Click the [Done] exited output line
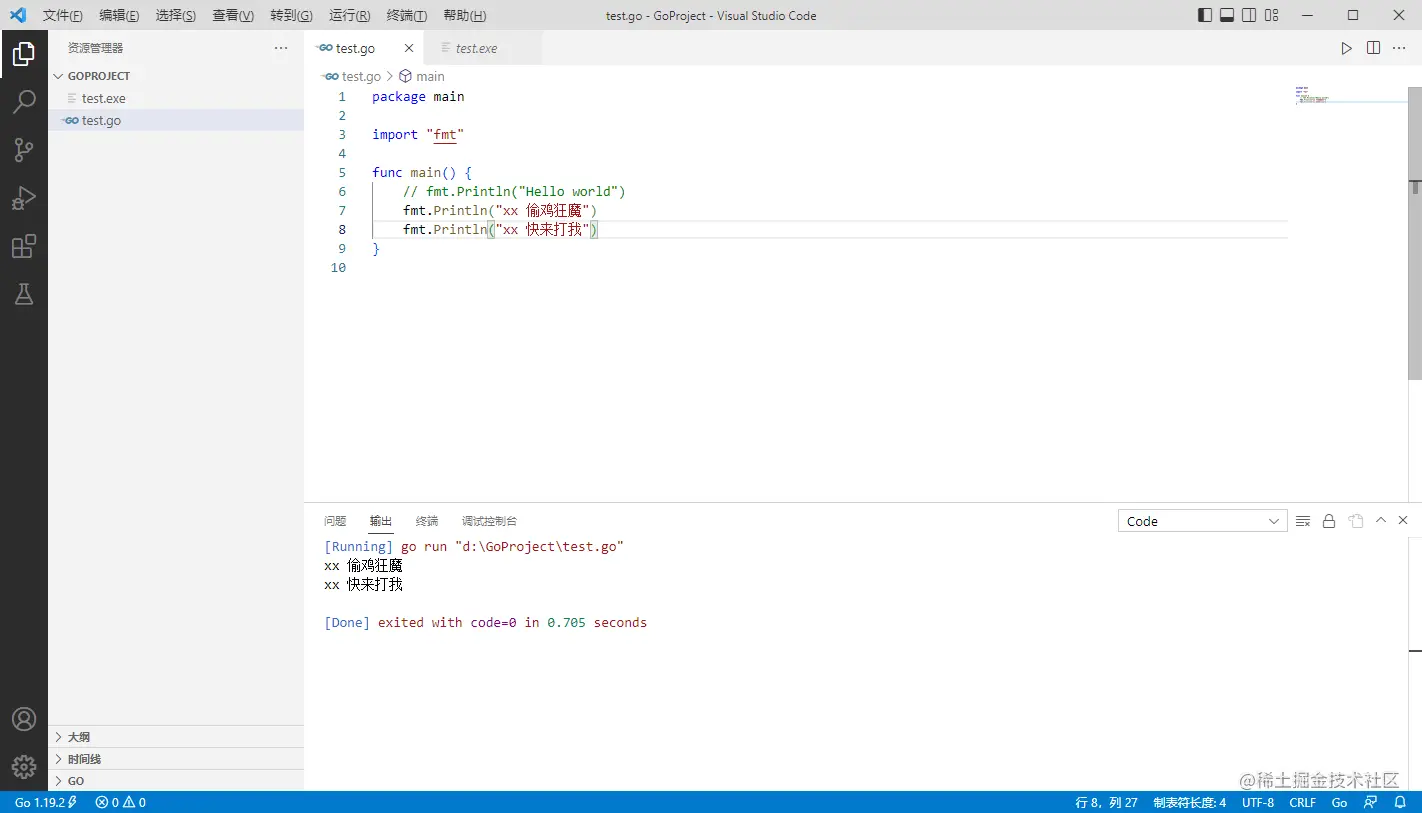 (485, 622)
